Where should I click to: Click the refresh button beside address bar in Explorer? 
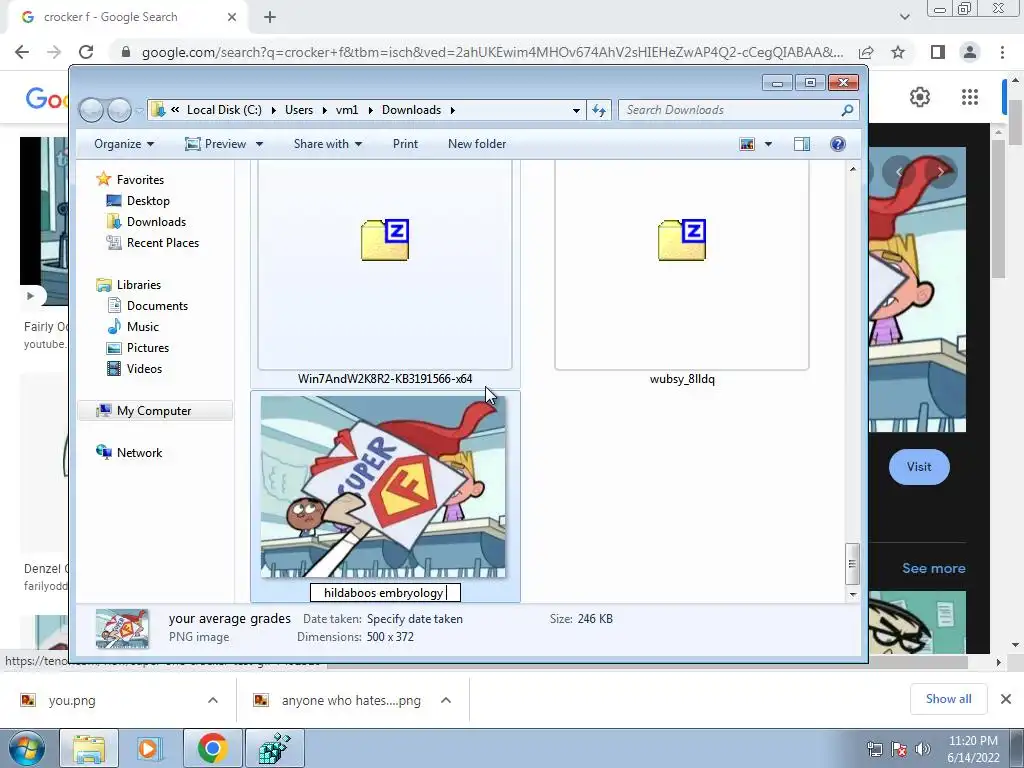(599, 110)
